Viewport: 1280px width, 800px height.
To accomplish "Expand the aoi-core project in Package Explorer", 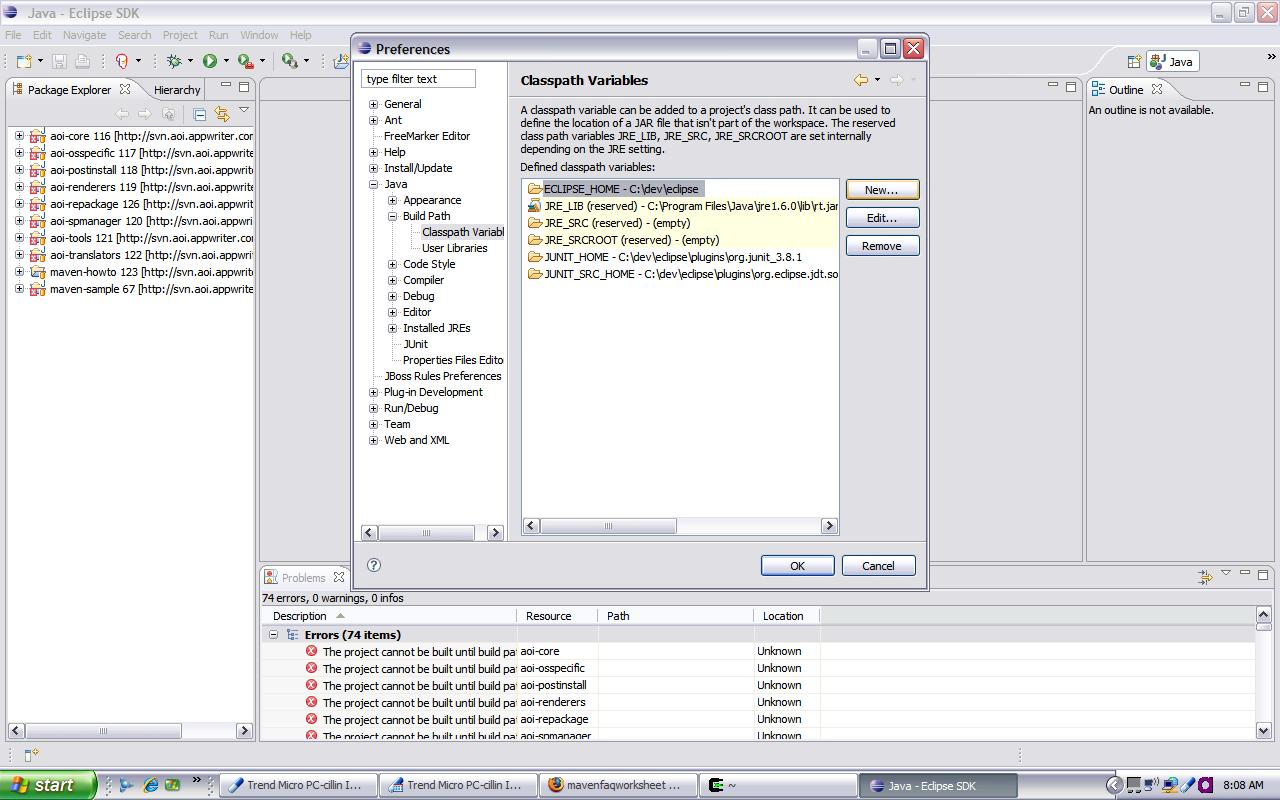I will 19,136.
